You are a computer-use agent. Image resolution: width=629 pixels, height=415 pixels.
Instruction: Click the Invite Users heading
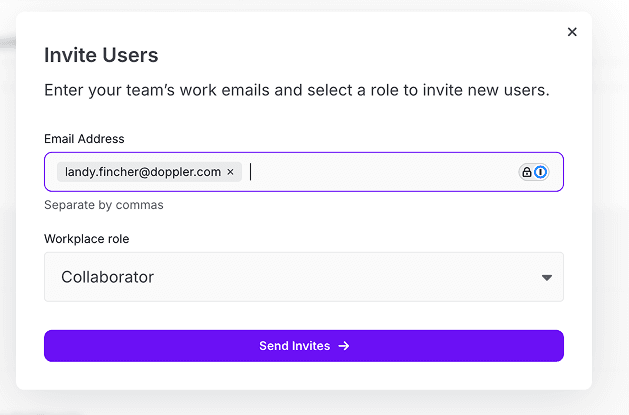tap(101, 55)
